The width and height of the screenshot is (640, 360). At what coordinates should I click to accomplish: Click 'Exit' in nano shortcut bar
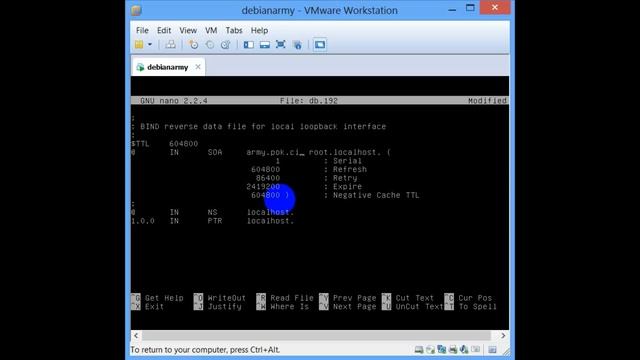(154, 307)
